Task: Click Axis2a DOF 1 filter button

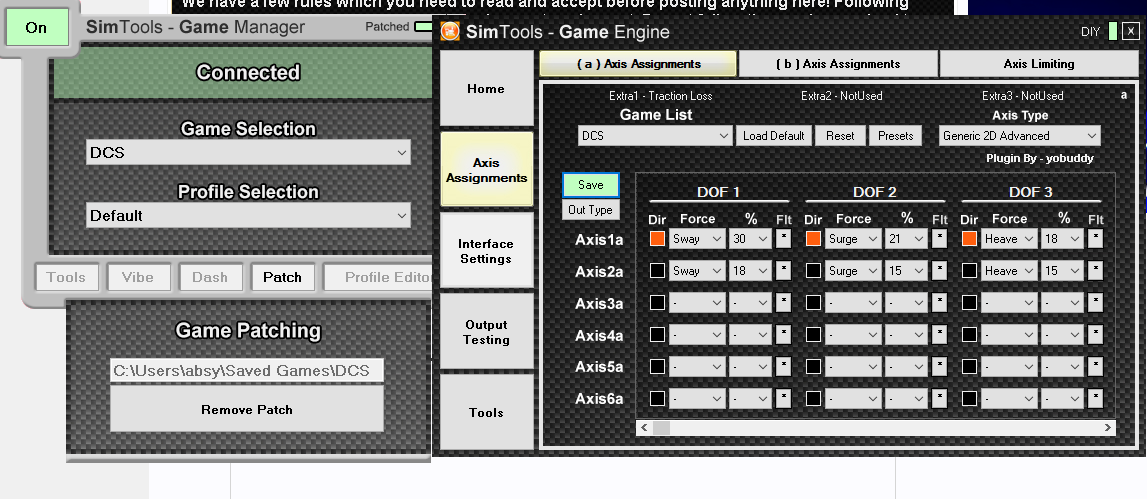Action: 783,271
